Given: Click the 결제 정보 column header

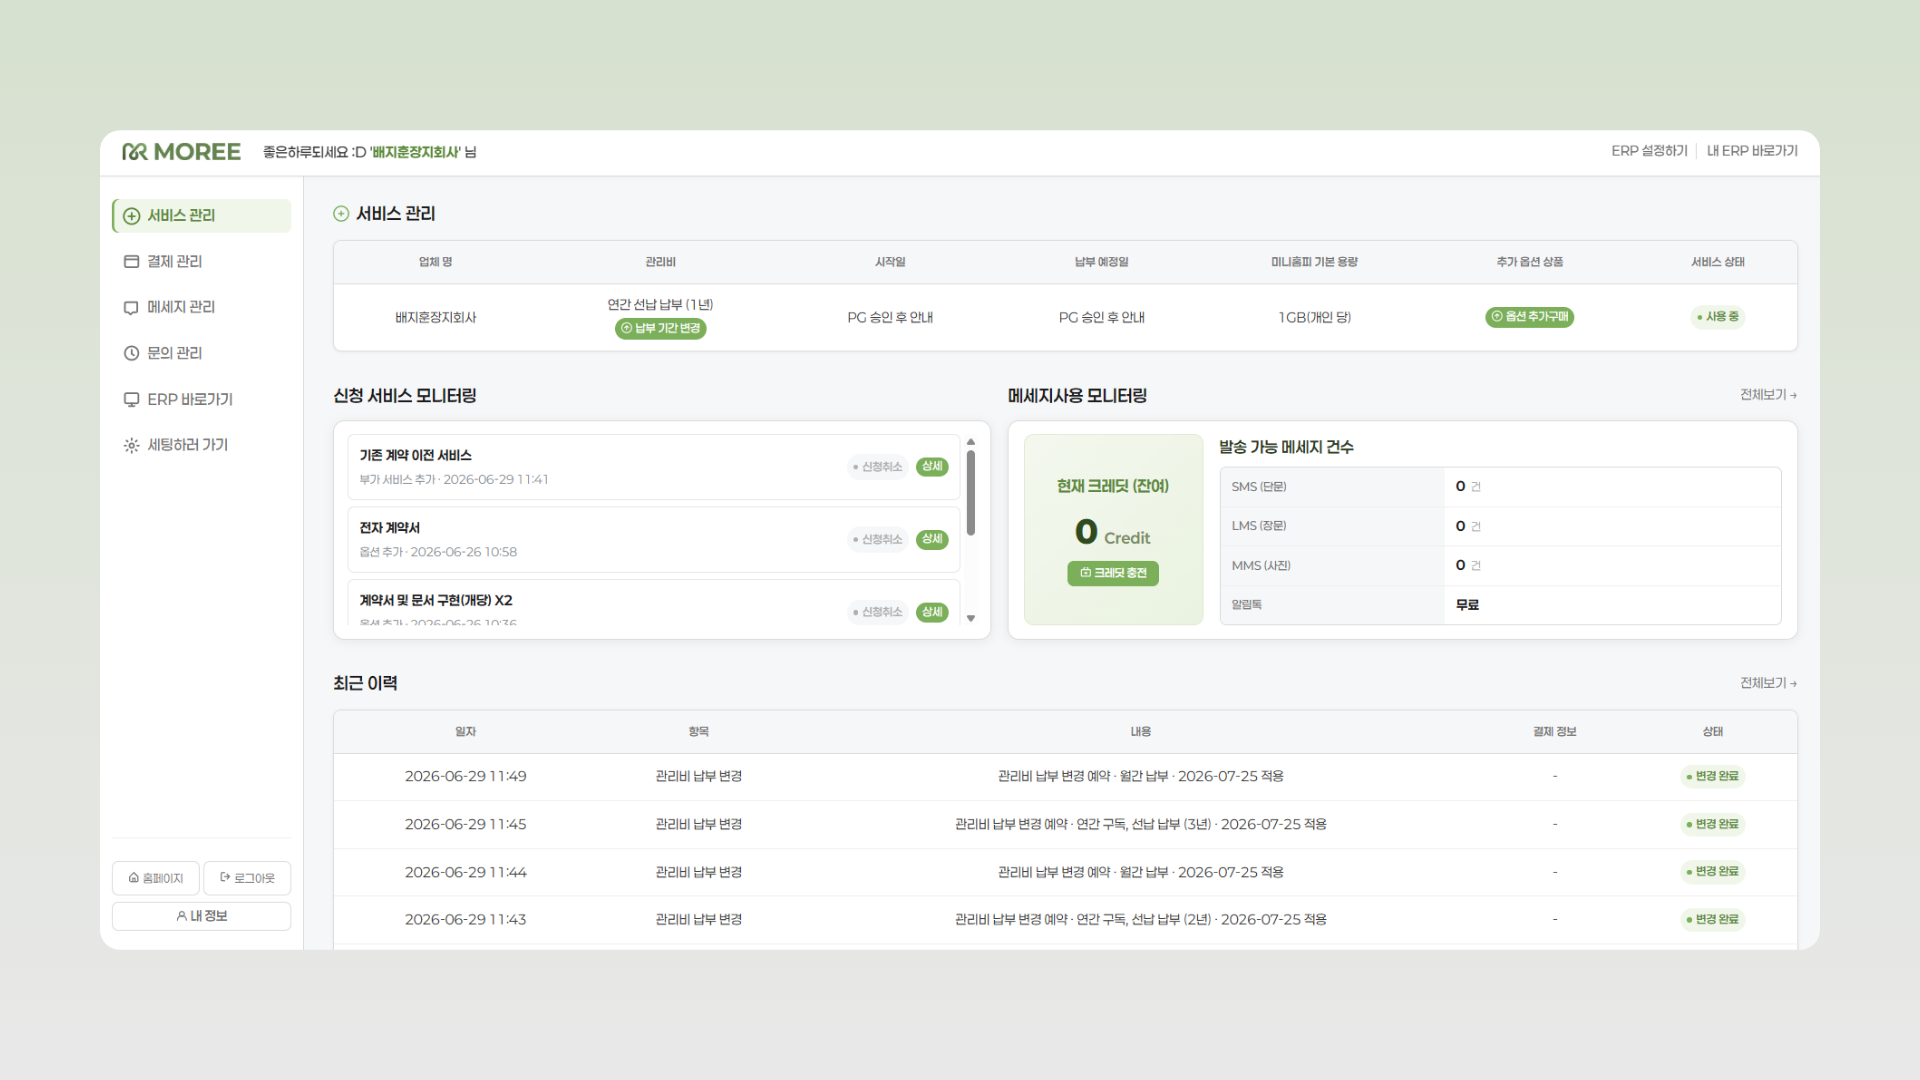Looking at the screenshot, I should pos(1554,732).
